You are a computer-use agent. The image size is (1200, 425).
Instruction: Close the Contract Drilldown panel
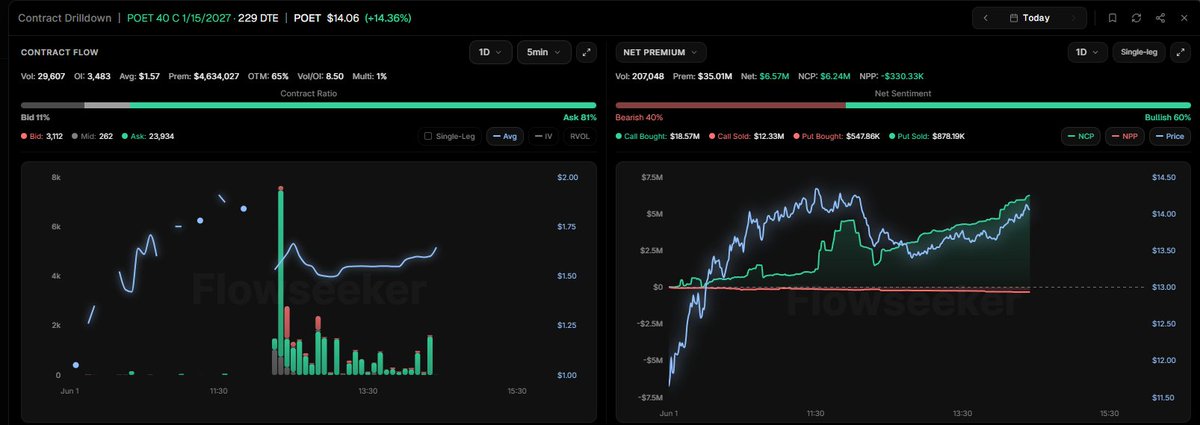(x=1184, y=18)
